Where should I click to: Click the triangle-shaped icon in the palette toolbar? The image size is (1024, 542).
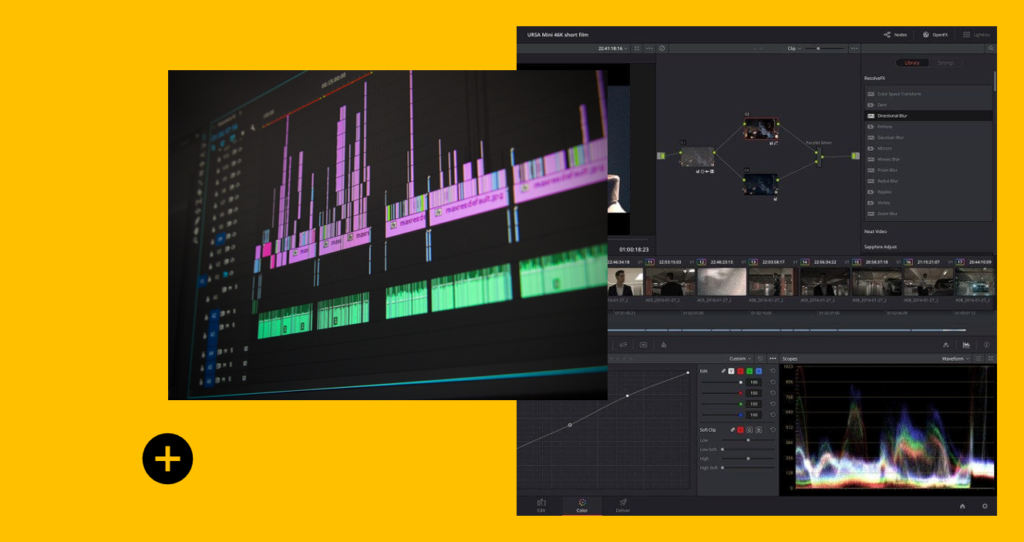click(x=664, y=345)
